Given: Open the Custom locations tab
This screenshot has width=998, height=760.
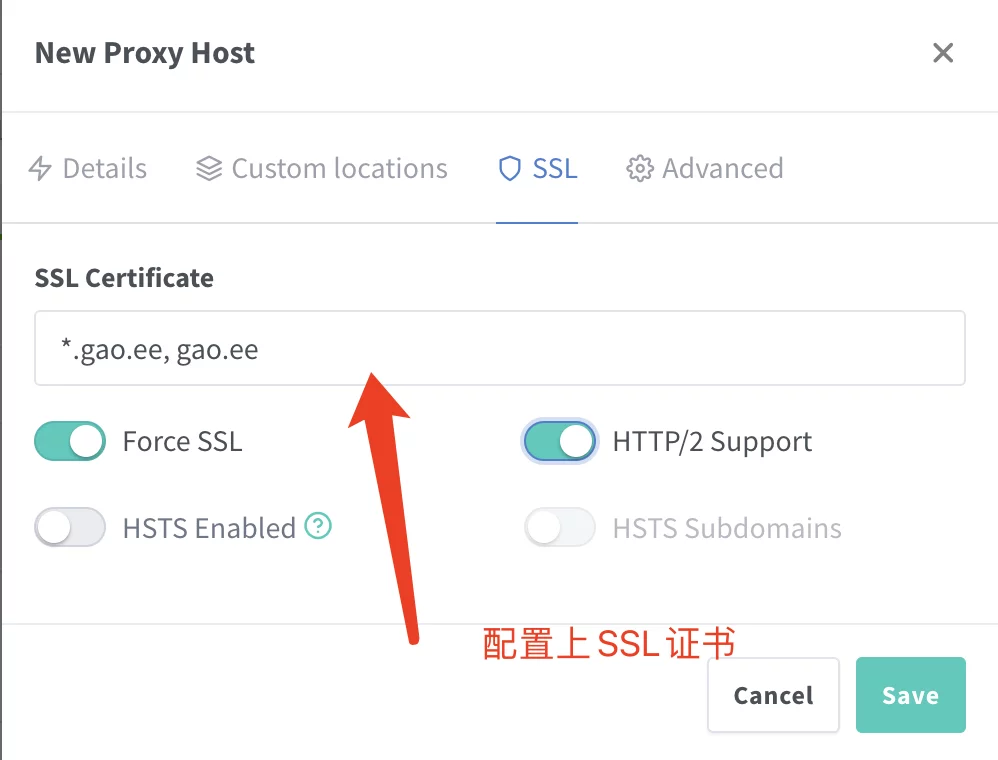Looking at the screenshot, I should (339, 169).
